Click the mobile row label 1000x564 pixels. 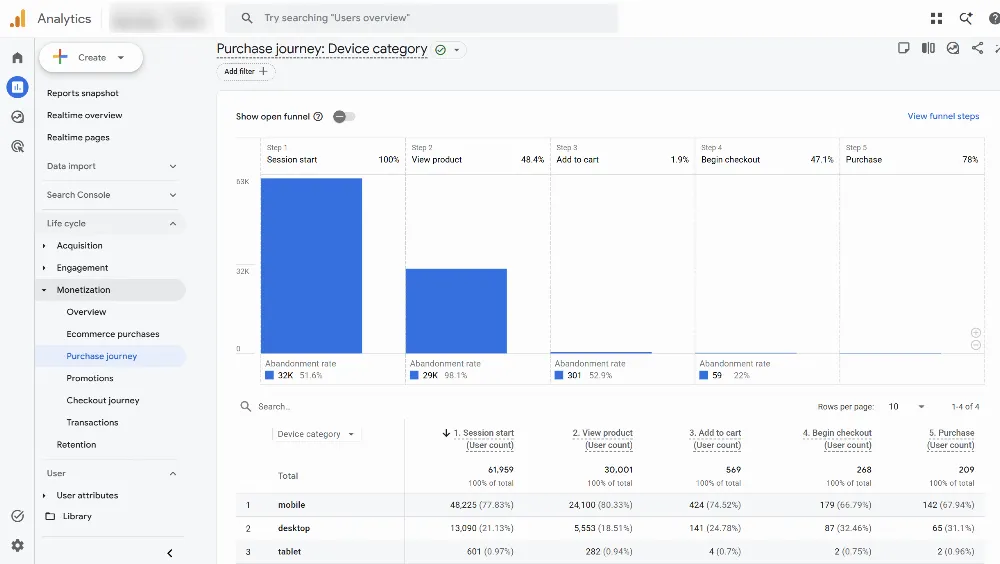(291, 505)
